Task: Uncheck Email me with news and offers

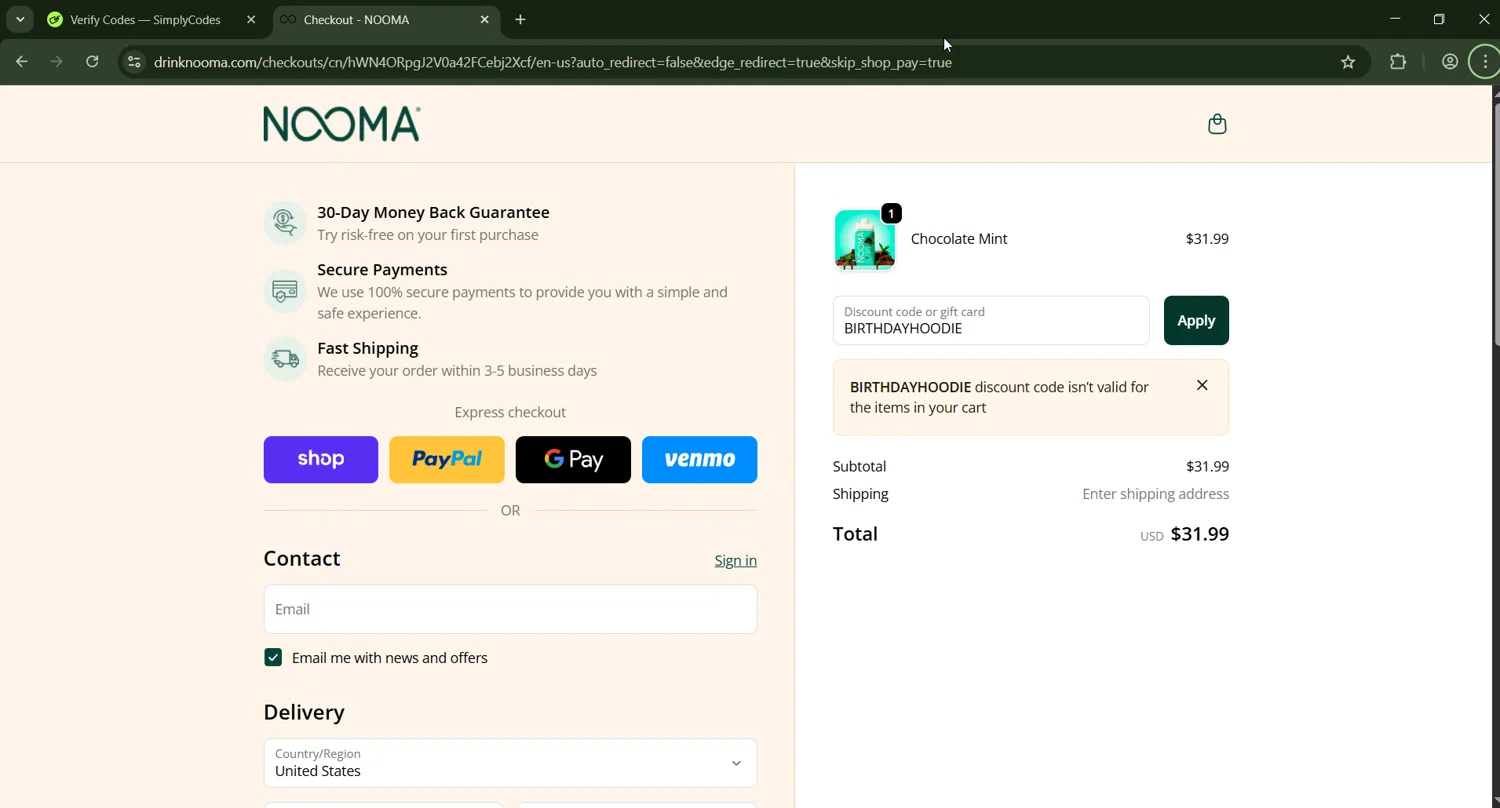Action: pos(273,657)
